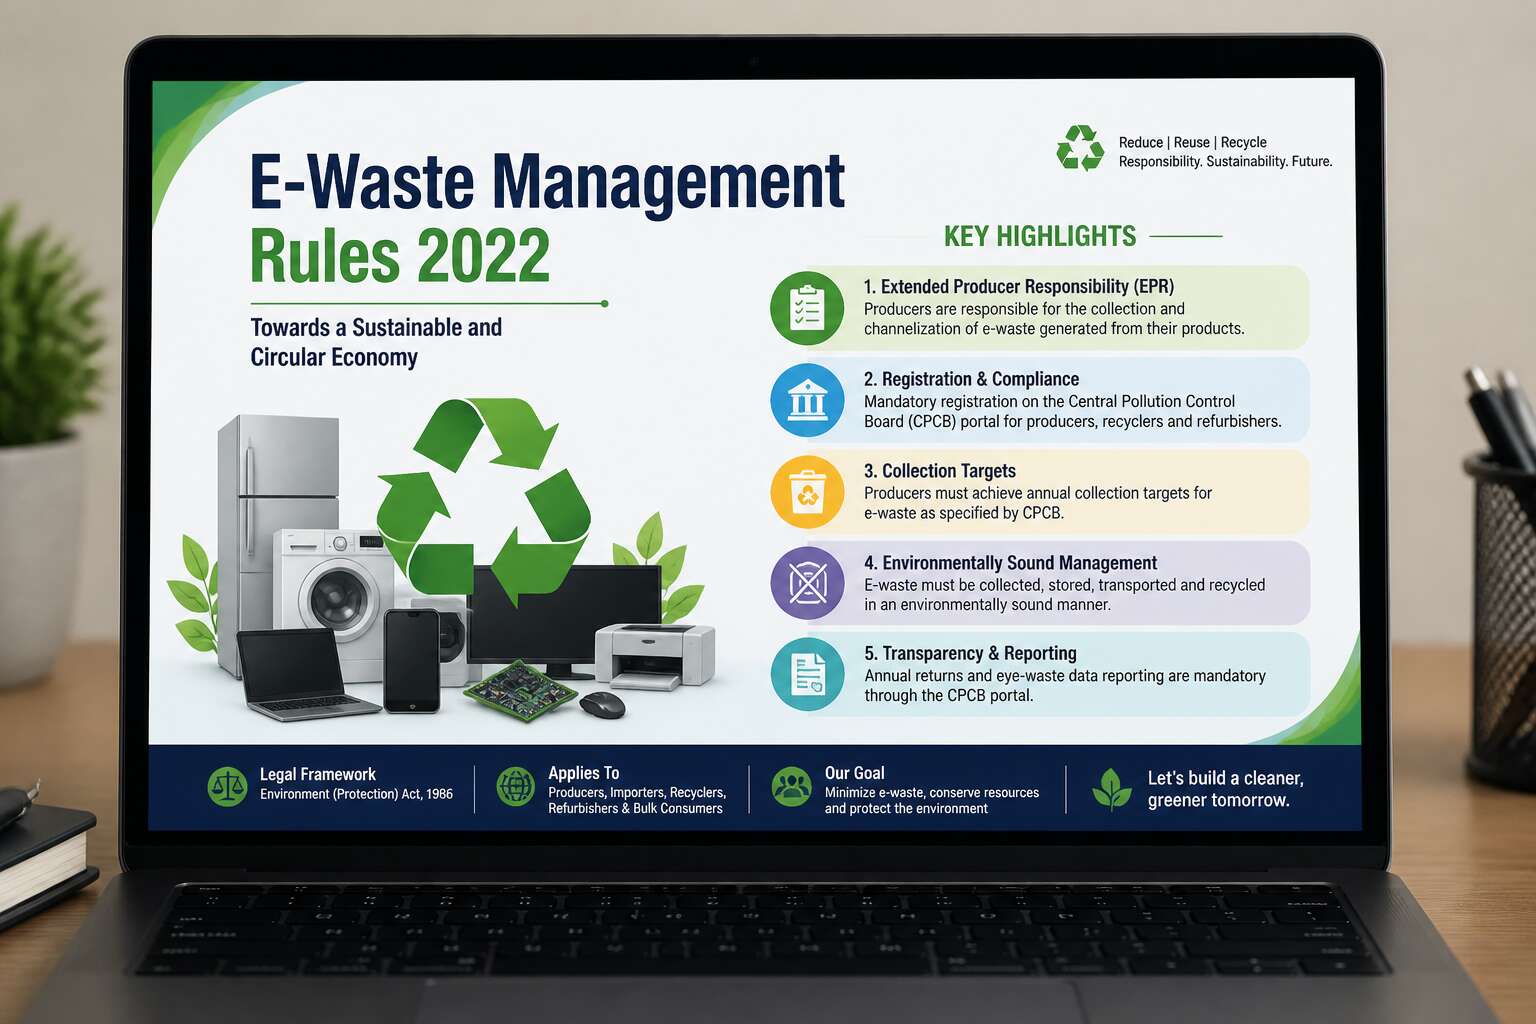This screenshot has width=1536, height=1024.
Task: Click '4. Environmentally Sound Management' heading
Action: click(x=1011, y=563)
